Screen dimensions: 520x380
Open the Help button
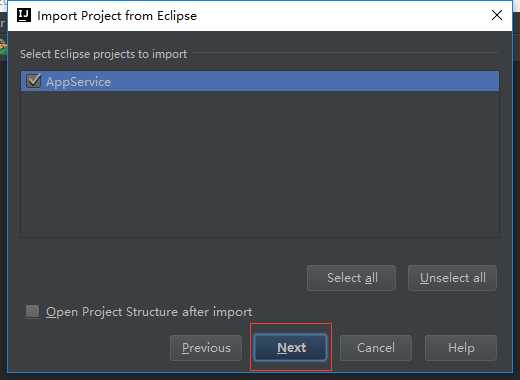(461, 348)
